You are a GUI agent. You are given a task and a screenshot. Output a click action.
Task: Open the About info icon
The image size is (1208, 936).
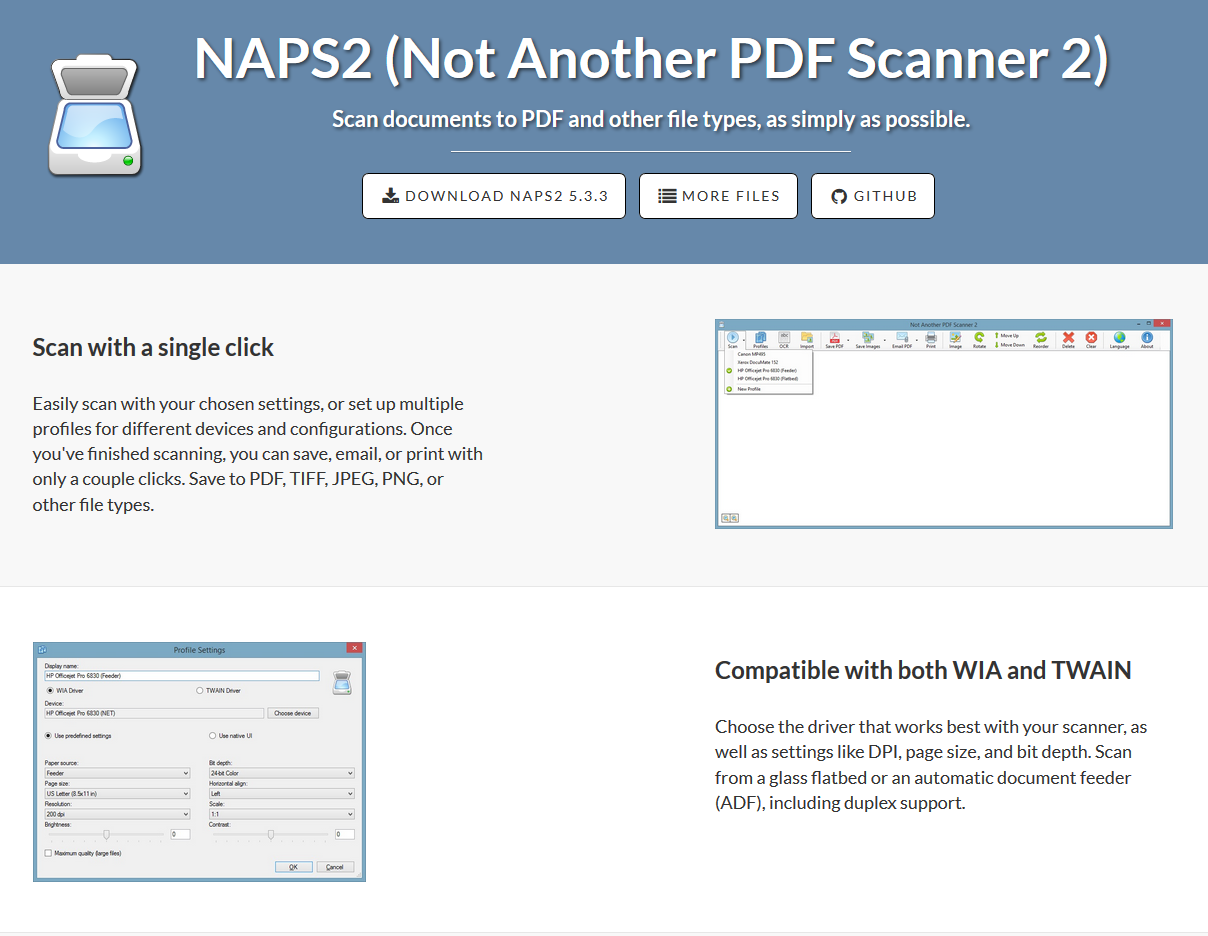1147,339
